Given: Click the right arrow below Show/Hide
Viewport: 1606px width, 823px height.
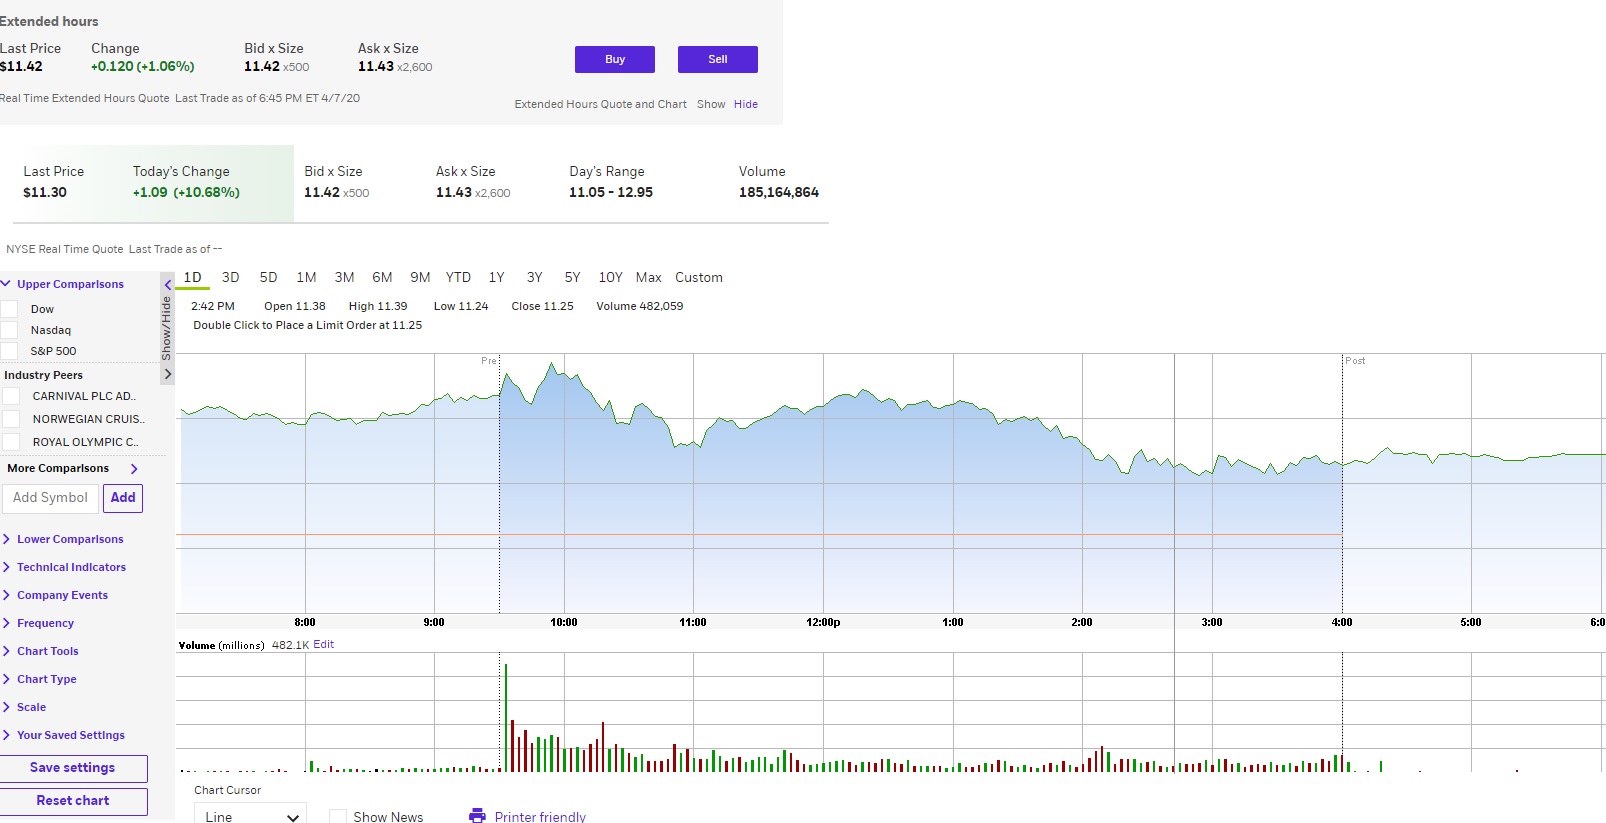Looking at the screenshot, I should click(168, 374).
